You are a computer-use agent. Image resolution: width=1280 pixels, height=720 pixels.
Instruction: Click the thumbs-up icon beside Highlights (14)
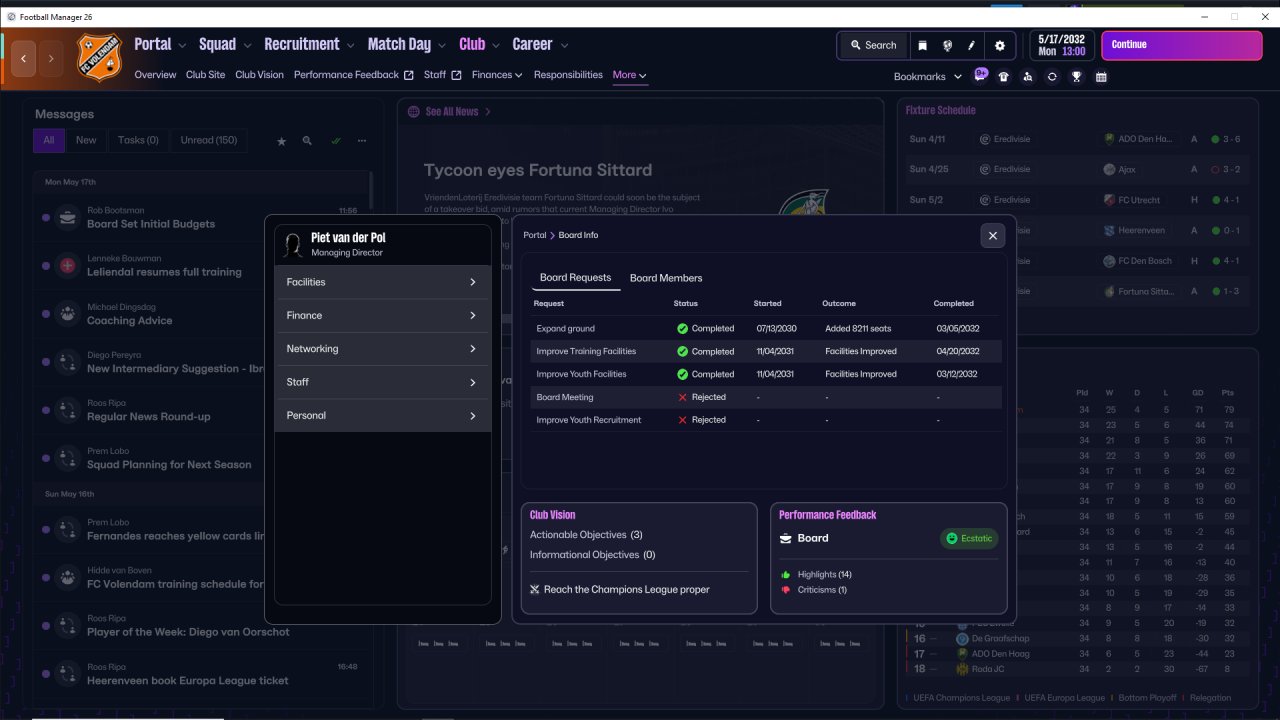click(786, 575)
